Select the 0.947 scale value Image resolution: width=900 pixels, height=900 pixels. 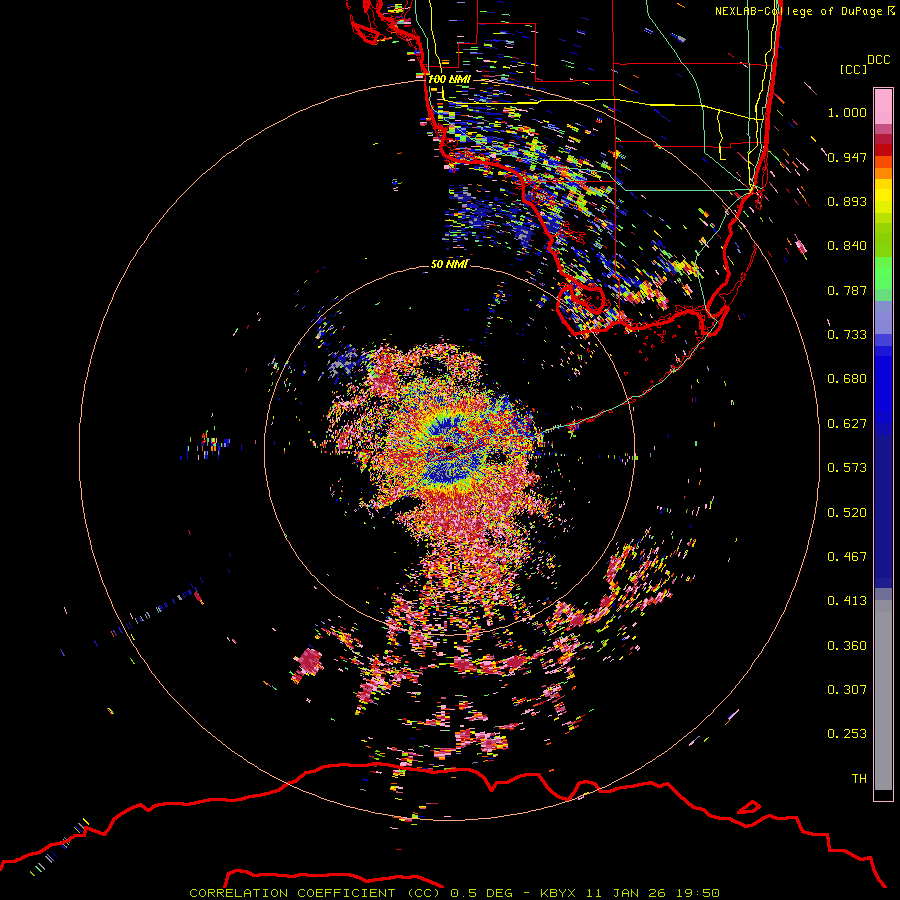(847, 157)
